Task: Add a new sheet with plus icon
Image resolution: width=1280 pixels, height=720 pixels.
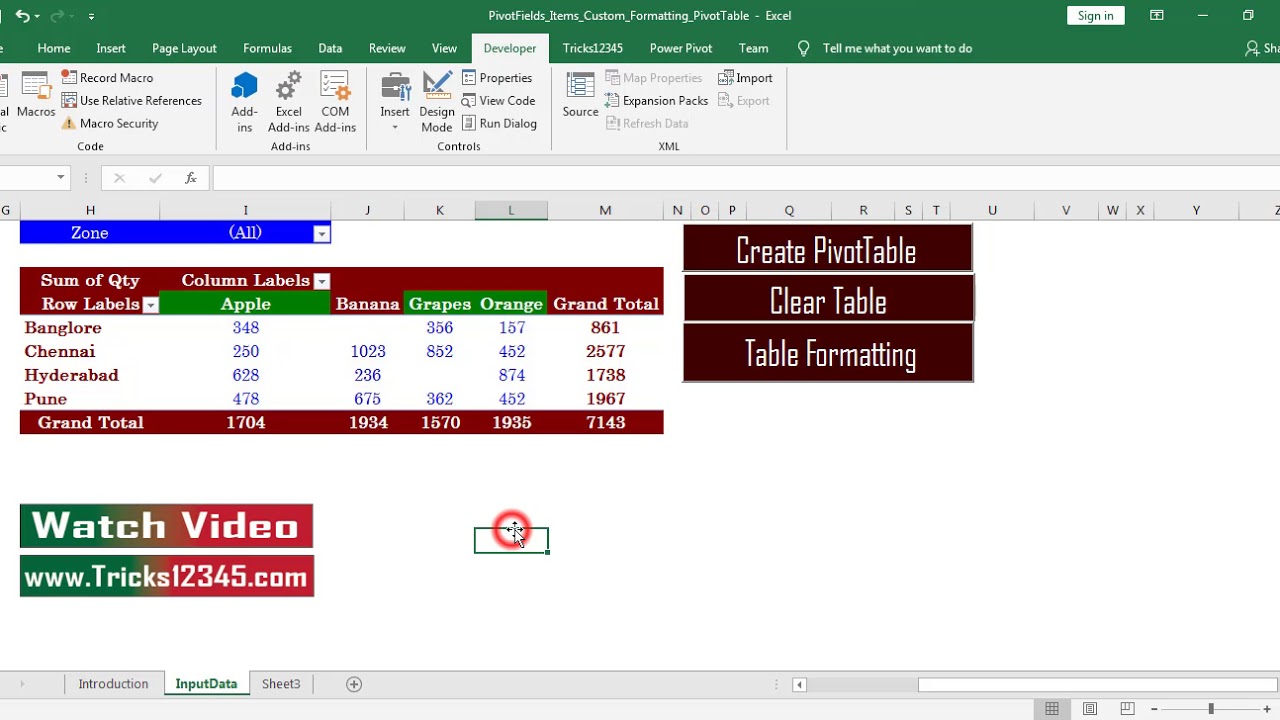Action: click(353, 684)
